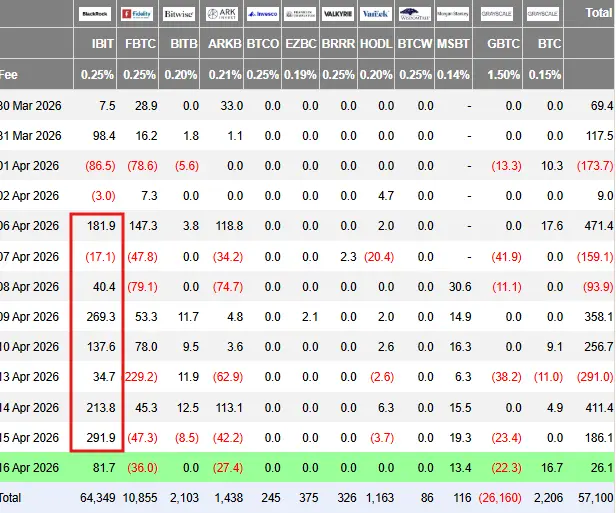Click the 0.15% fee cell
Image resolution: width=616 pixels, height=513 pixels.
click(x=545, y=75)
